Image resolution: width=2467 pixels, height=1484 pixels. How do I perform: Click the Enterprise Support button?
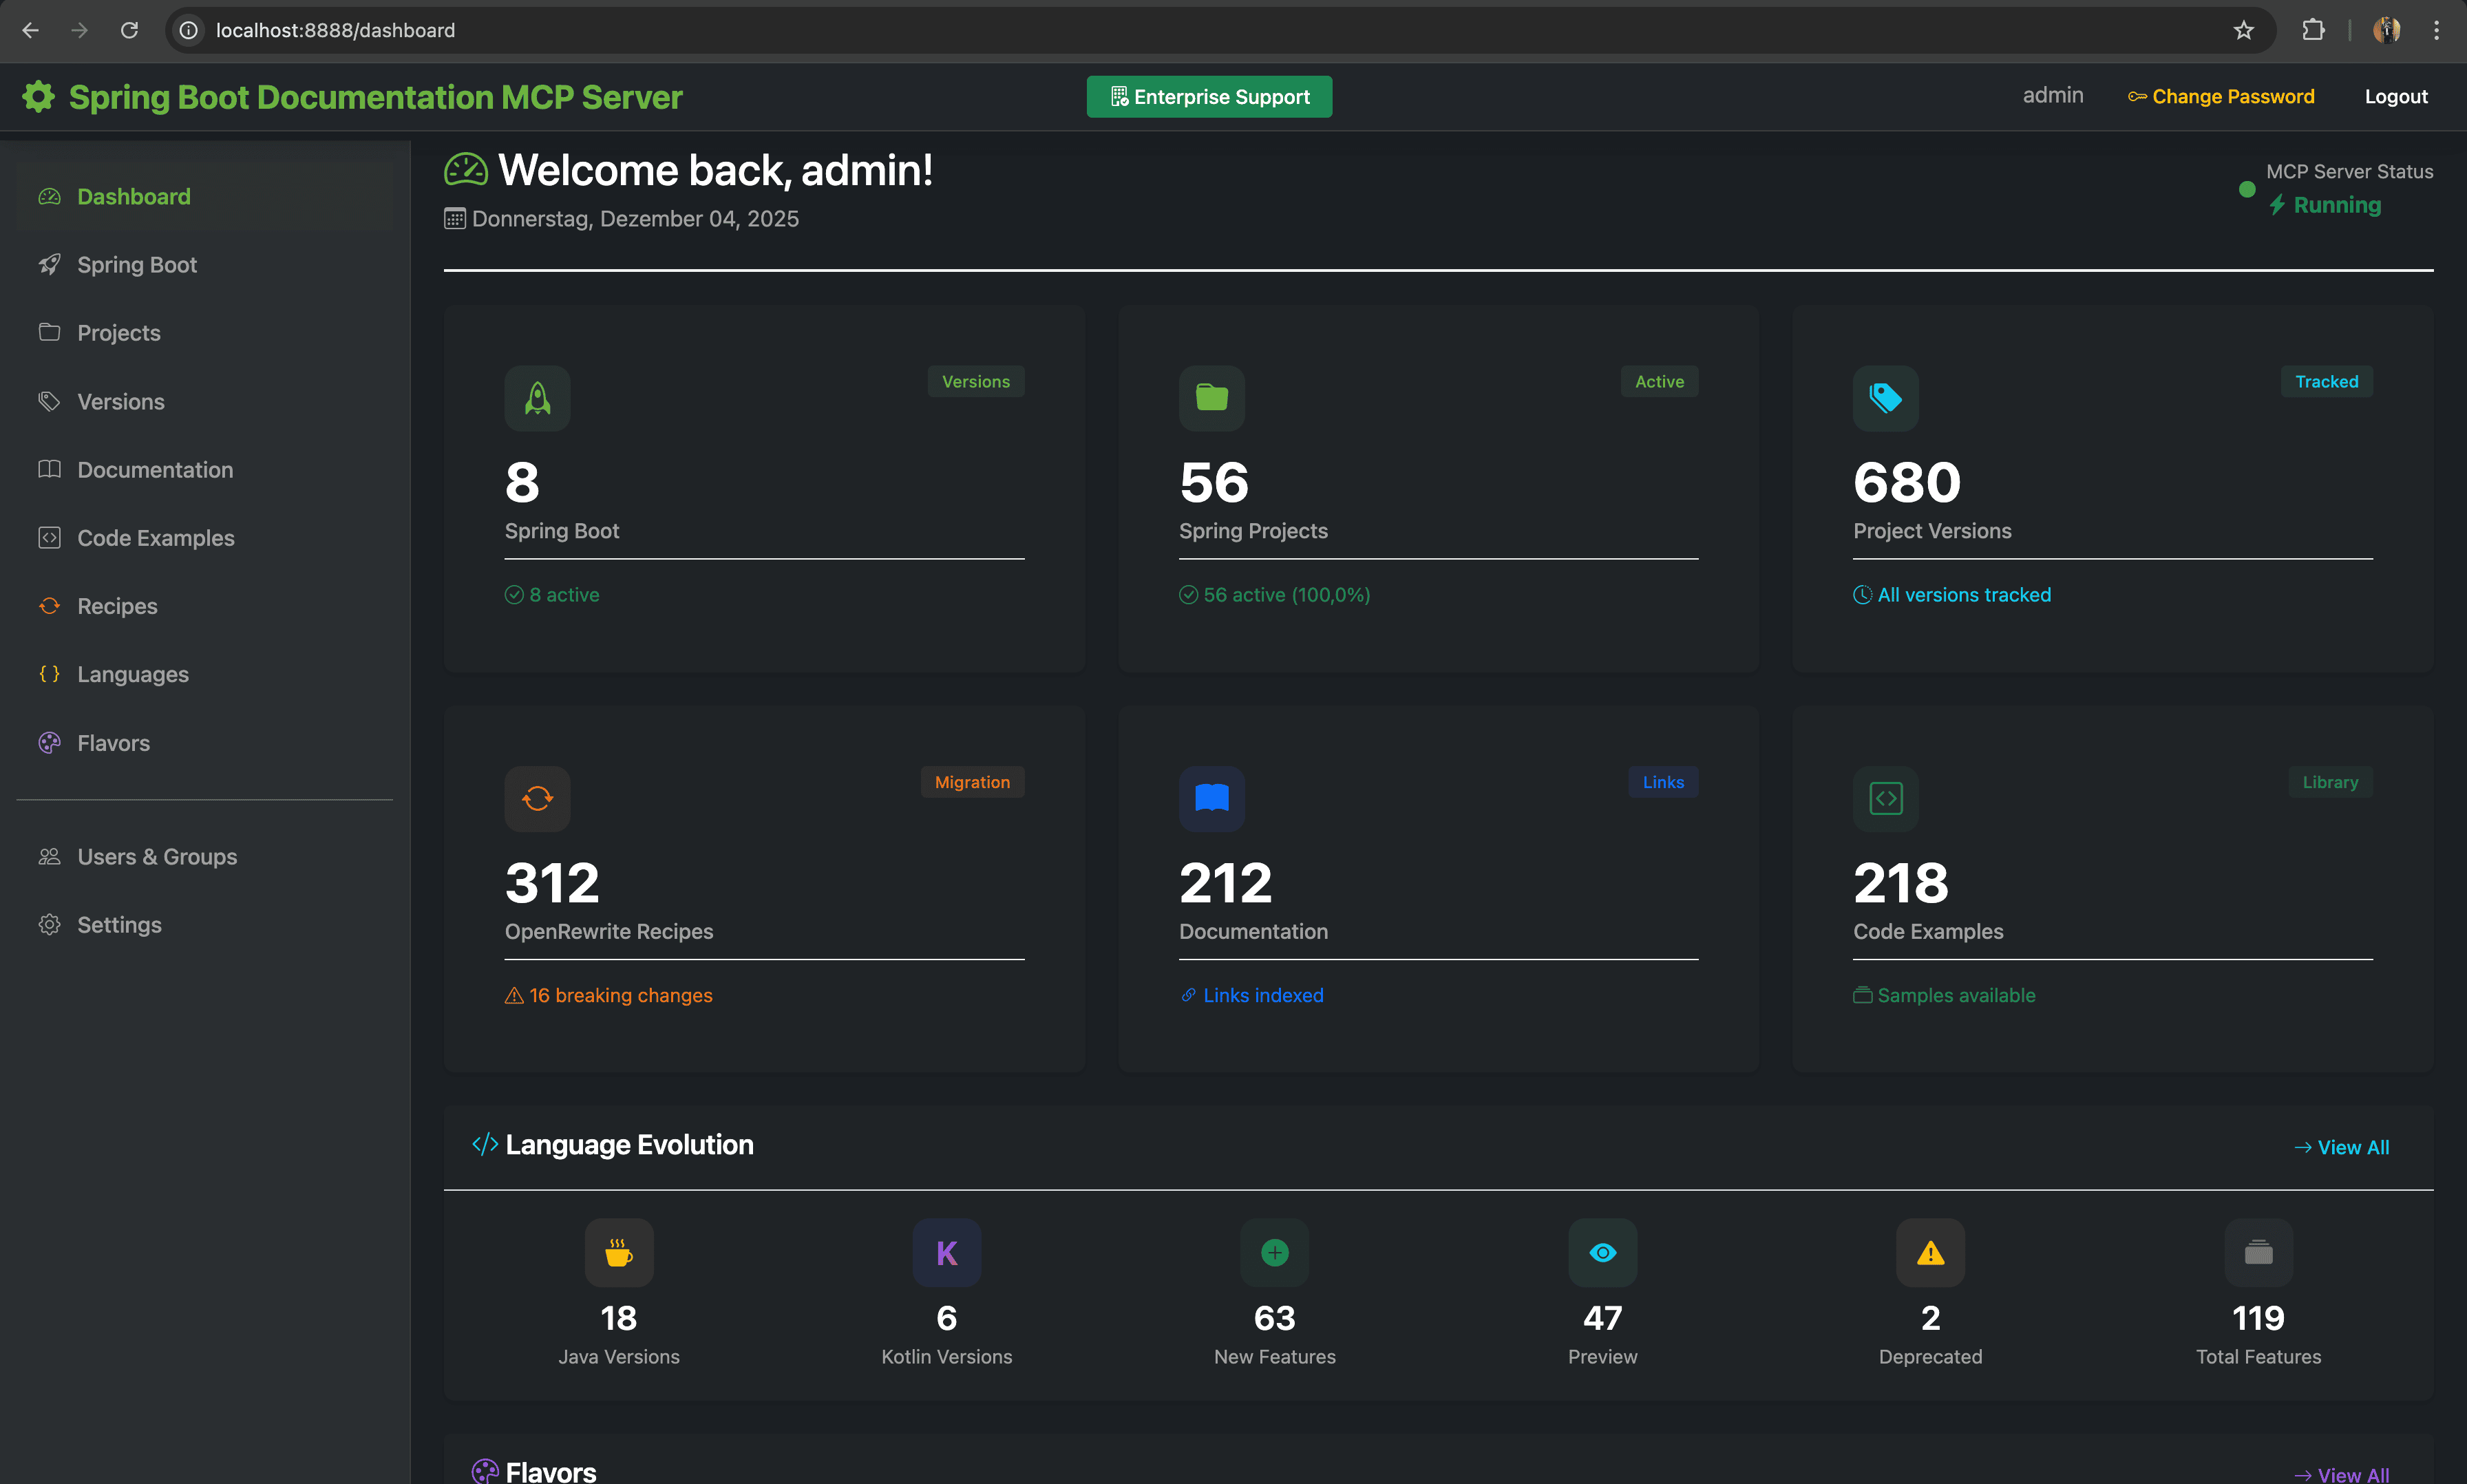[x=1208, y=96]
